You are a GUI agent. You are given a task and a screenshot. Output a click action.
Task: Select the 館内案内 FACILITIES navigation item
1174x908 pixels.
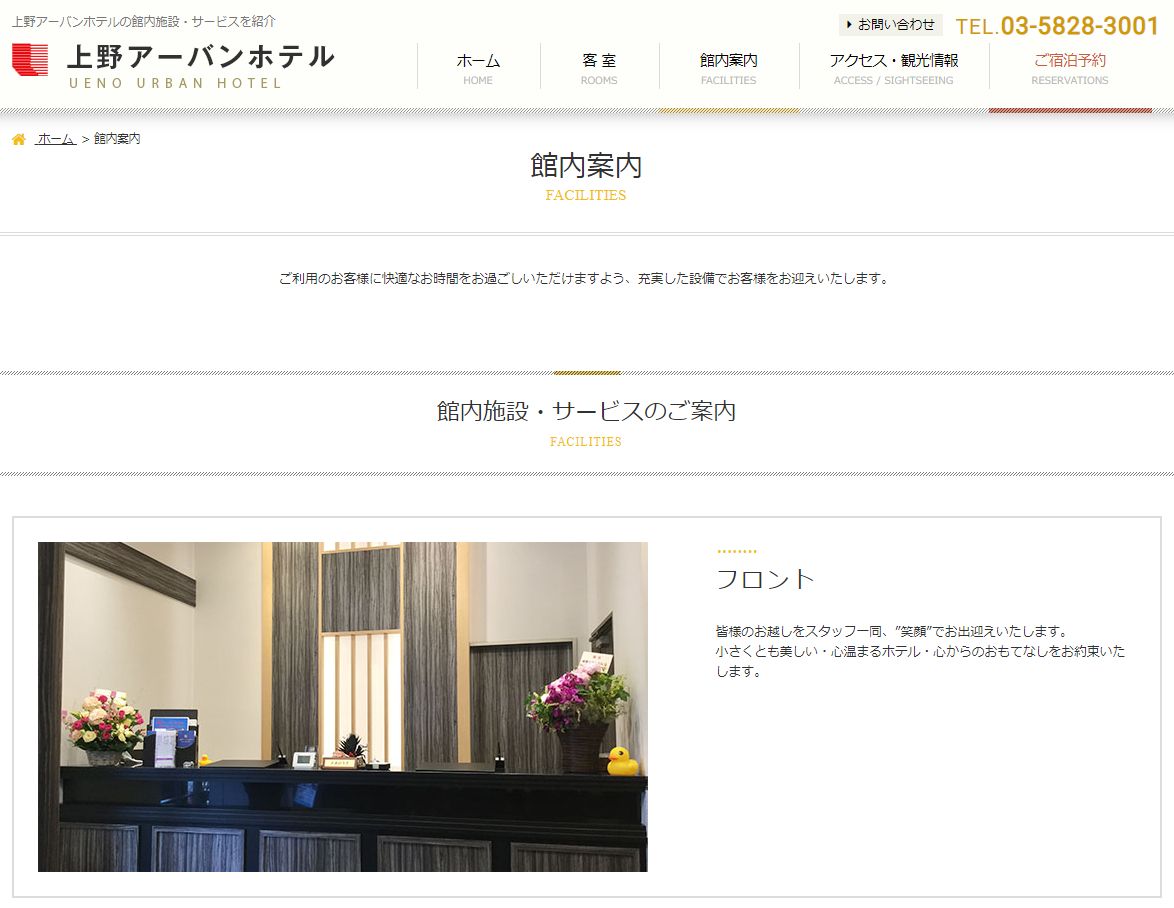pyautogui.click(x=729, y=67)
